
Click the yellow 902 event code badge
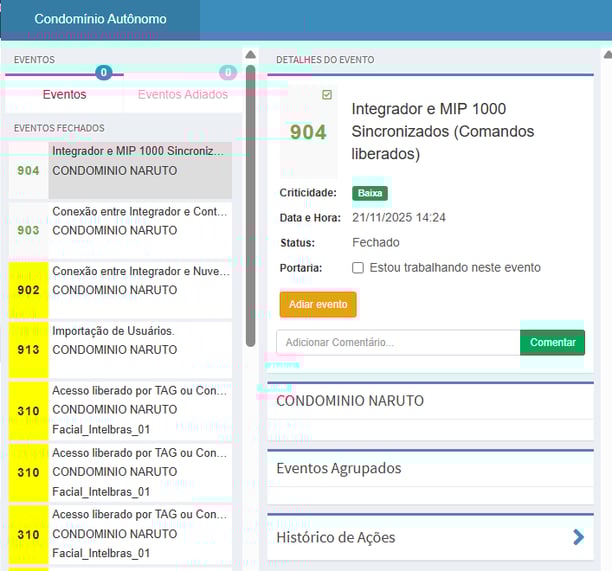pyautogui.click(x=28, y=290)
